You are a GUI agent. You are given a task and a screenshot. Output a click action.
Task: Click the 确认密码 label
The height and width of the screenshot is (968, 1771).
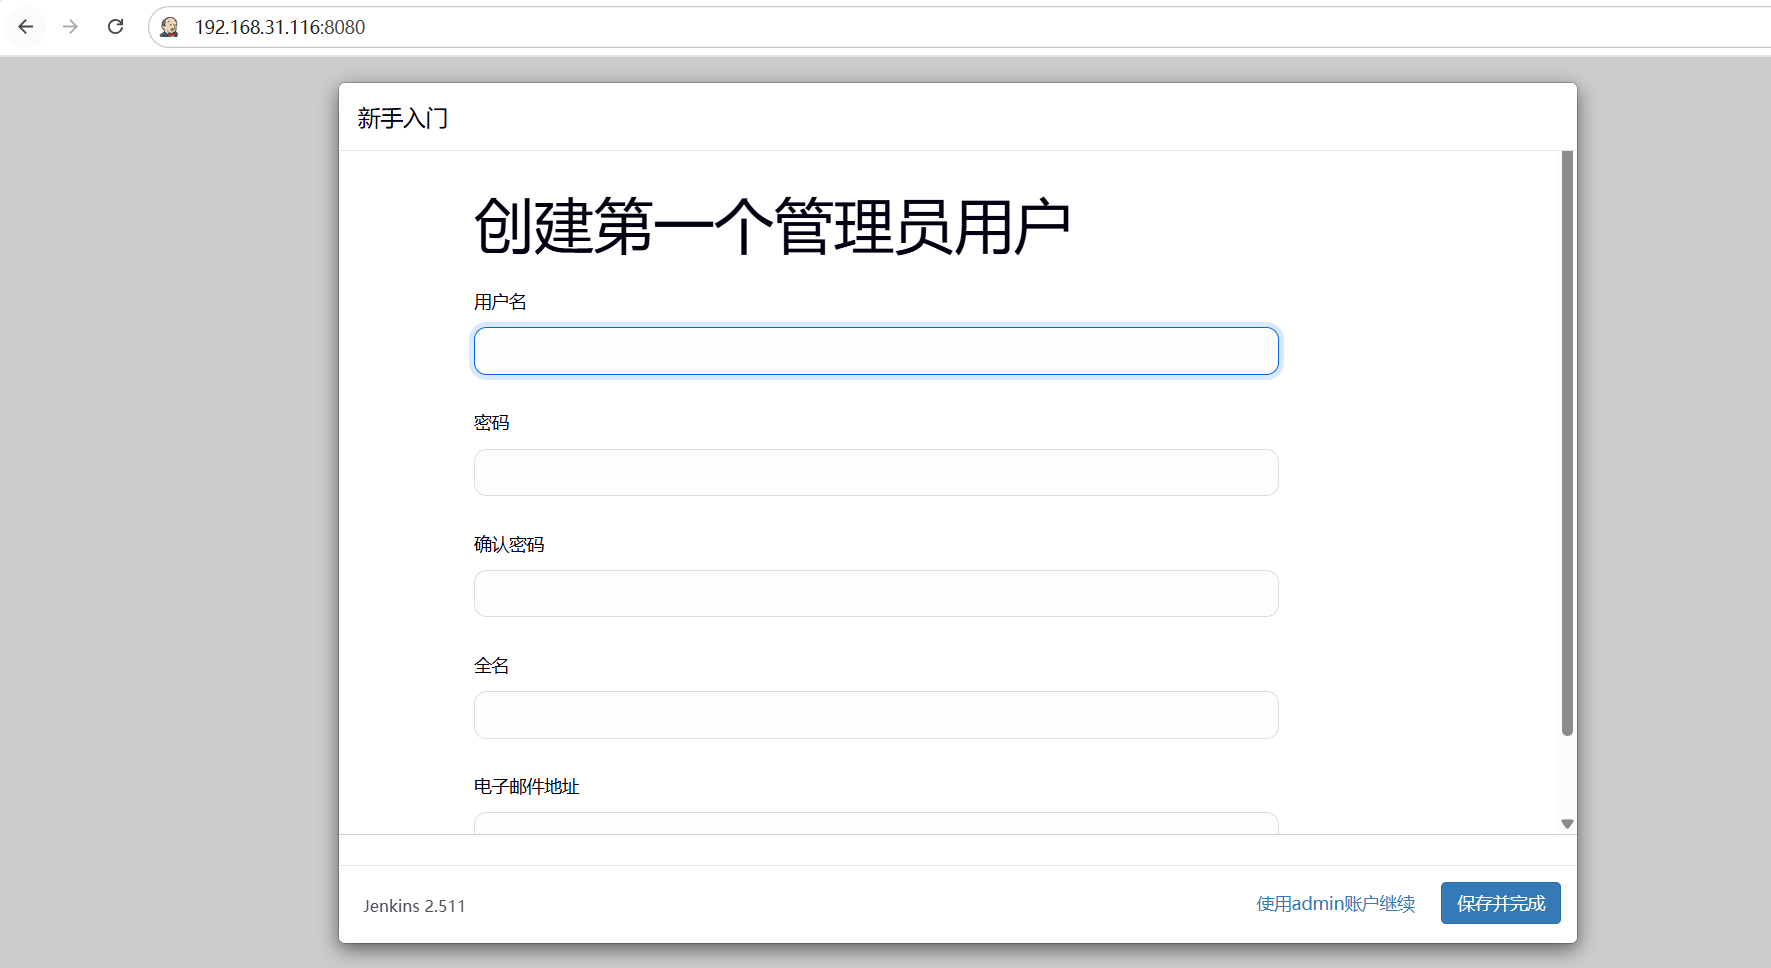[509, 544]
